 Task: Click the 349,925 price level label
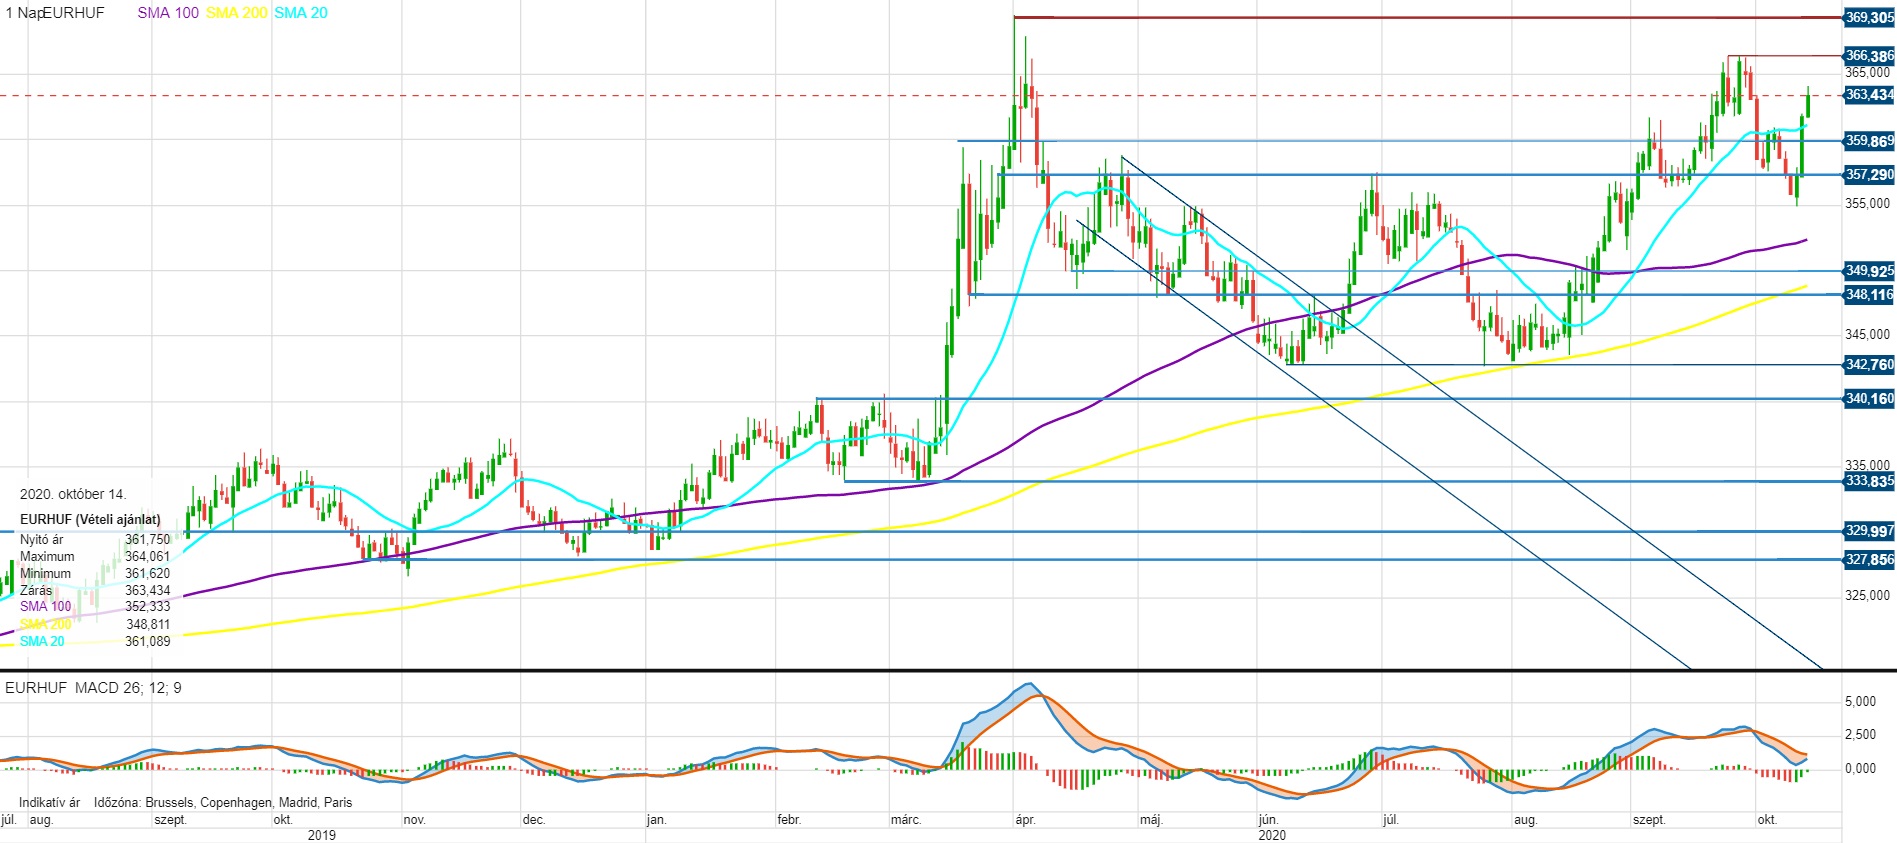(x=1869, y=271)
